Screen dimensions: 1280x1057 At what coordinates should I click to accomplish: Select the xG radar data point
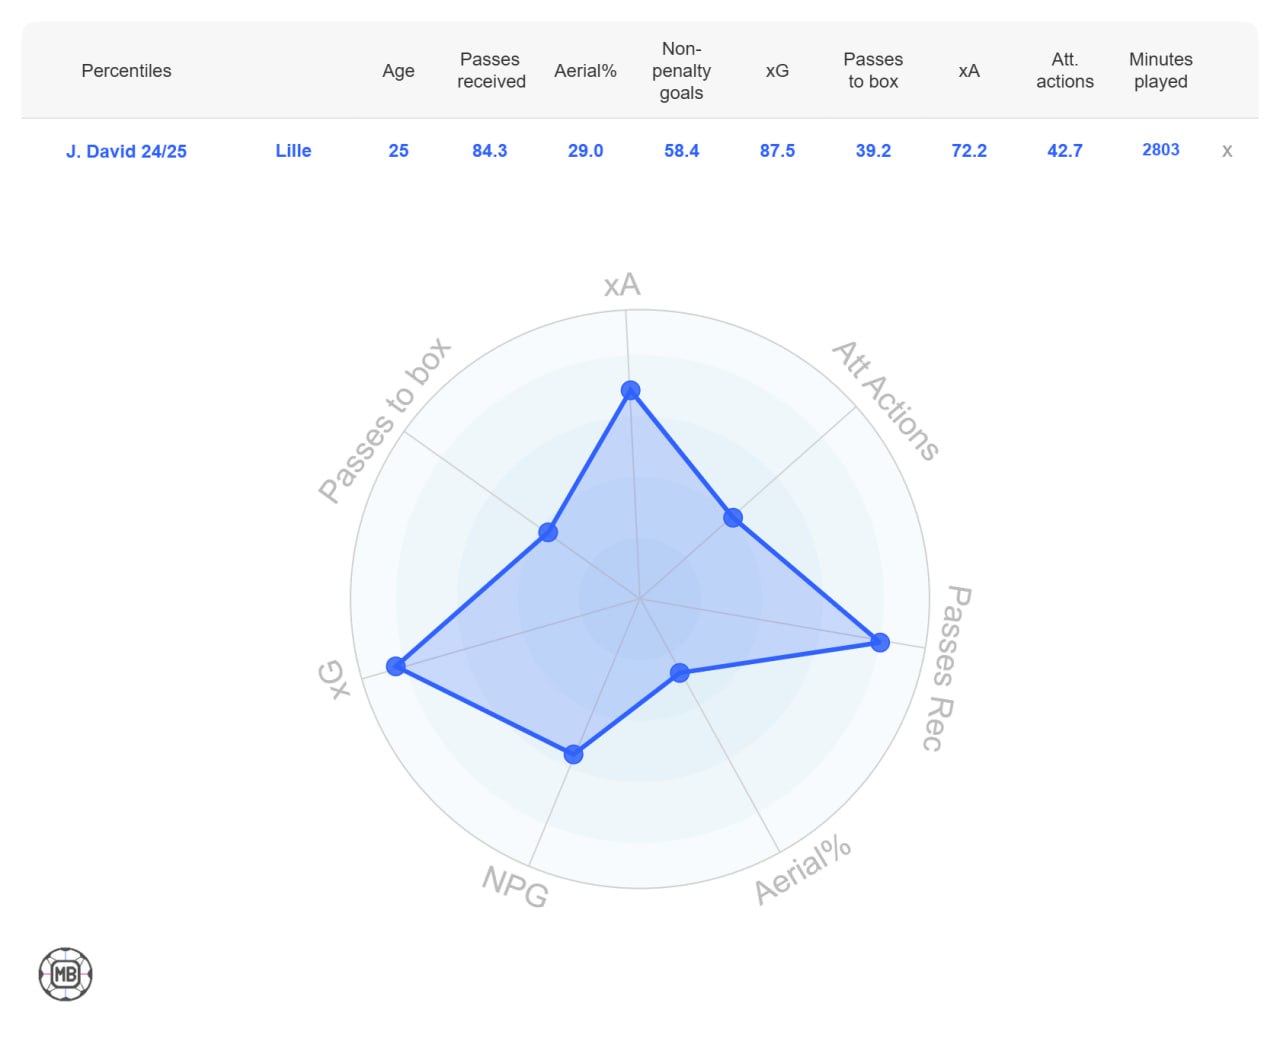coord(396,666)
